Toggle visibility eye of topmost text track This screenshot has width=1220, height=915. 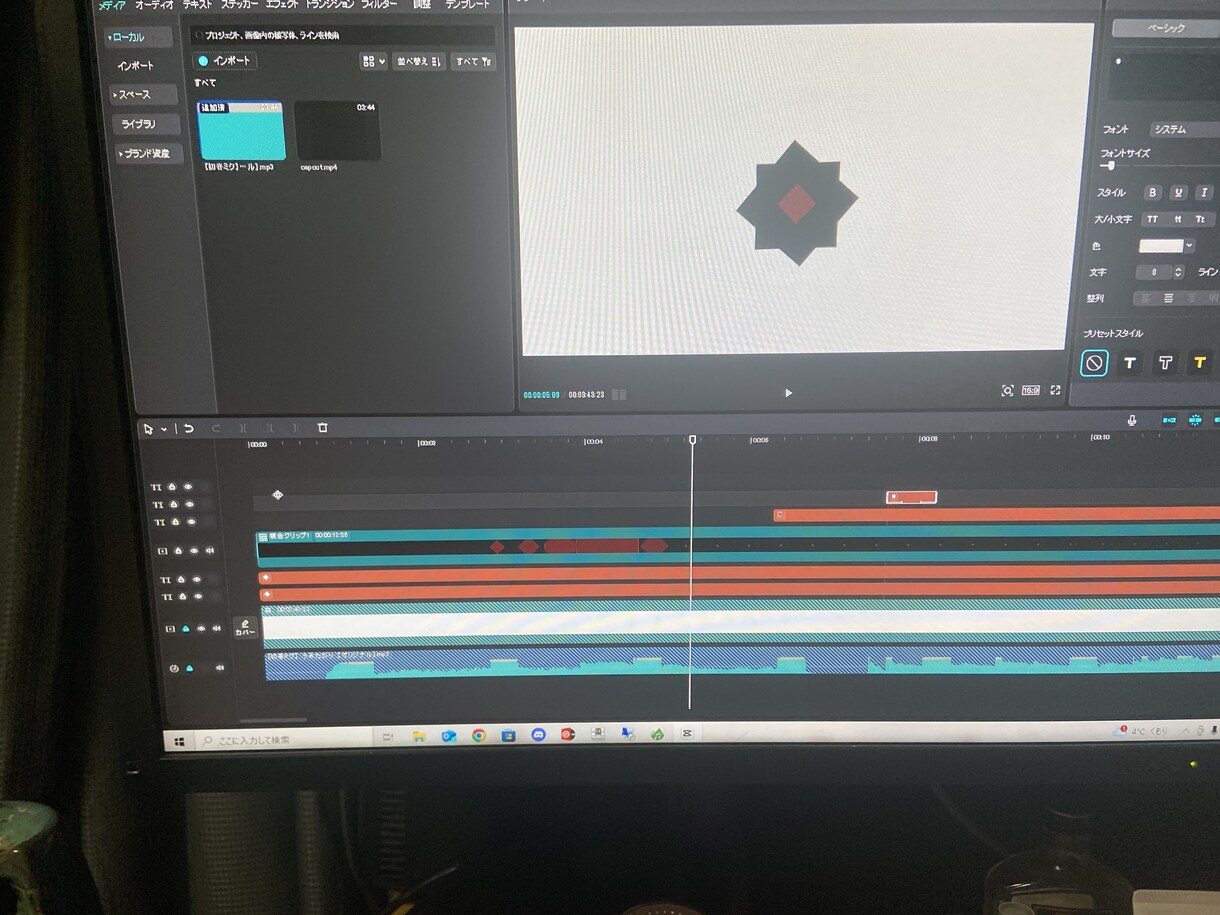pos(187,486)
